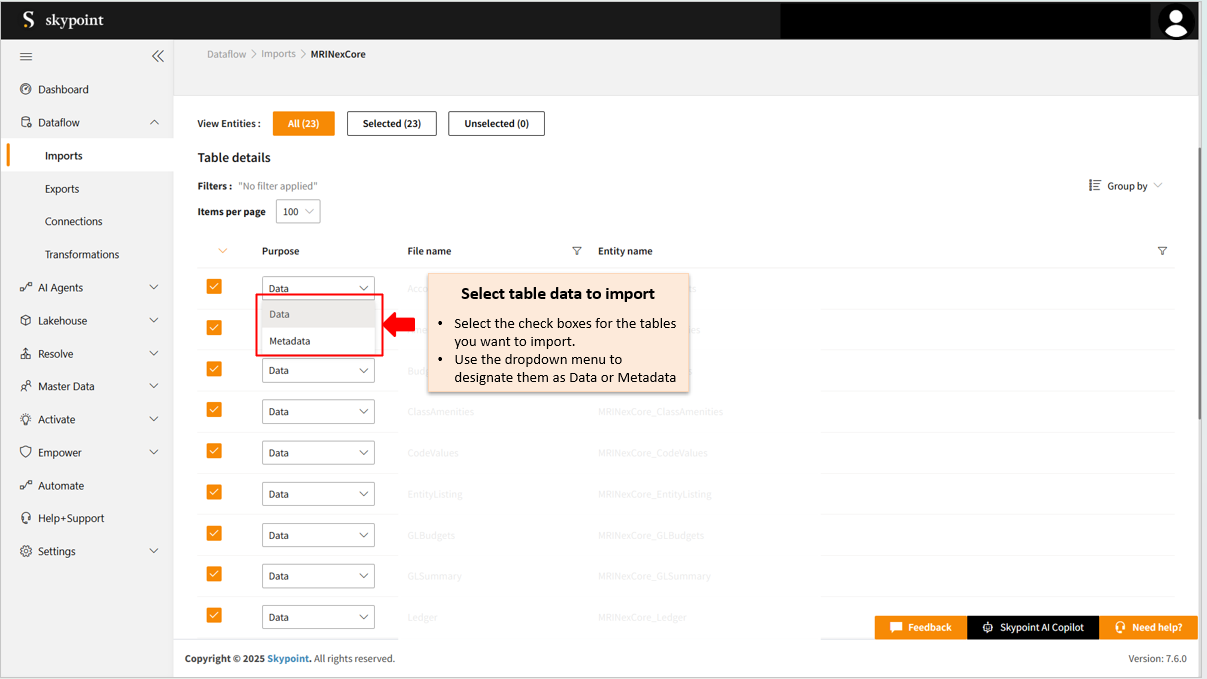
Task: Click the File name column filter icon
Action: click(x=577, y=251)
